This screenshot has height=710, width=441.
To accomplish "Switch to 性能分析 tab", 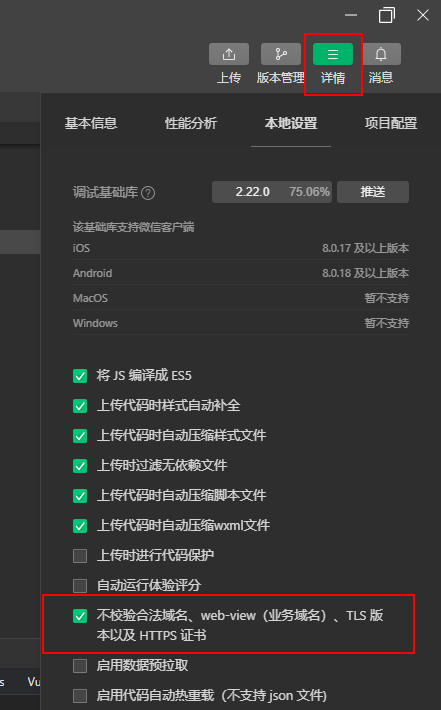I will [x=191, y=123].
